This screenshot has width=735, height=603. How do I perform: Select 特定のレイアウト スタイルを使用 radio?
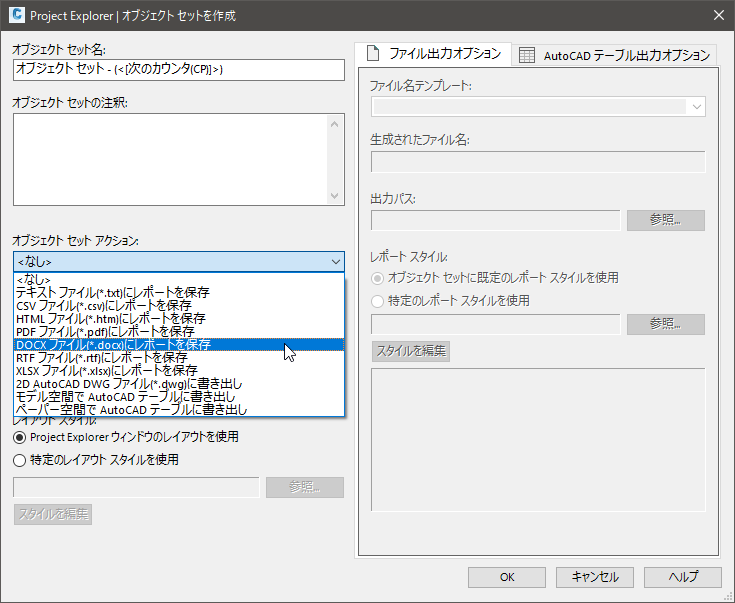pos(96,460)
